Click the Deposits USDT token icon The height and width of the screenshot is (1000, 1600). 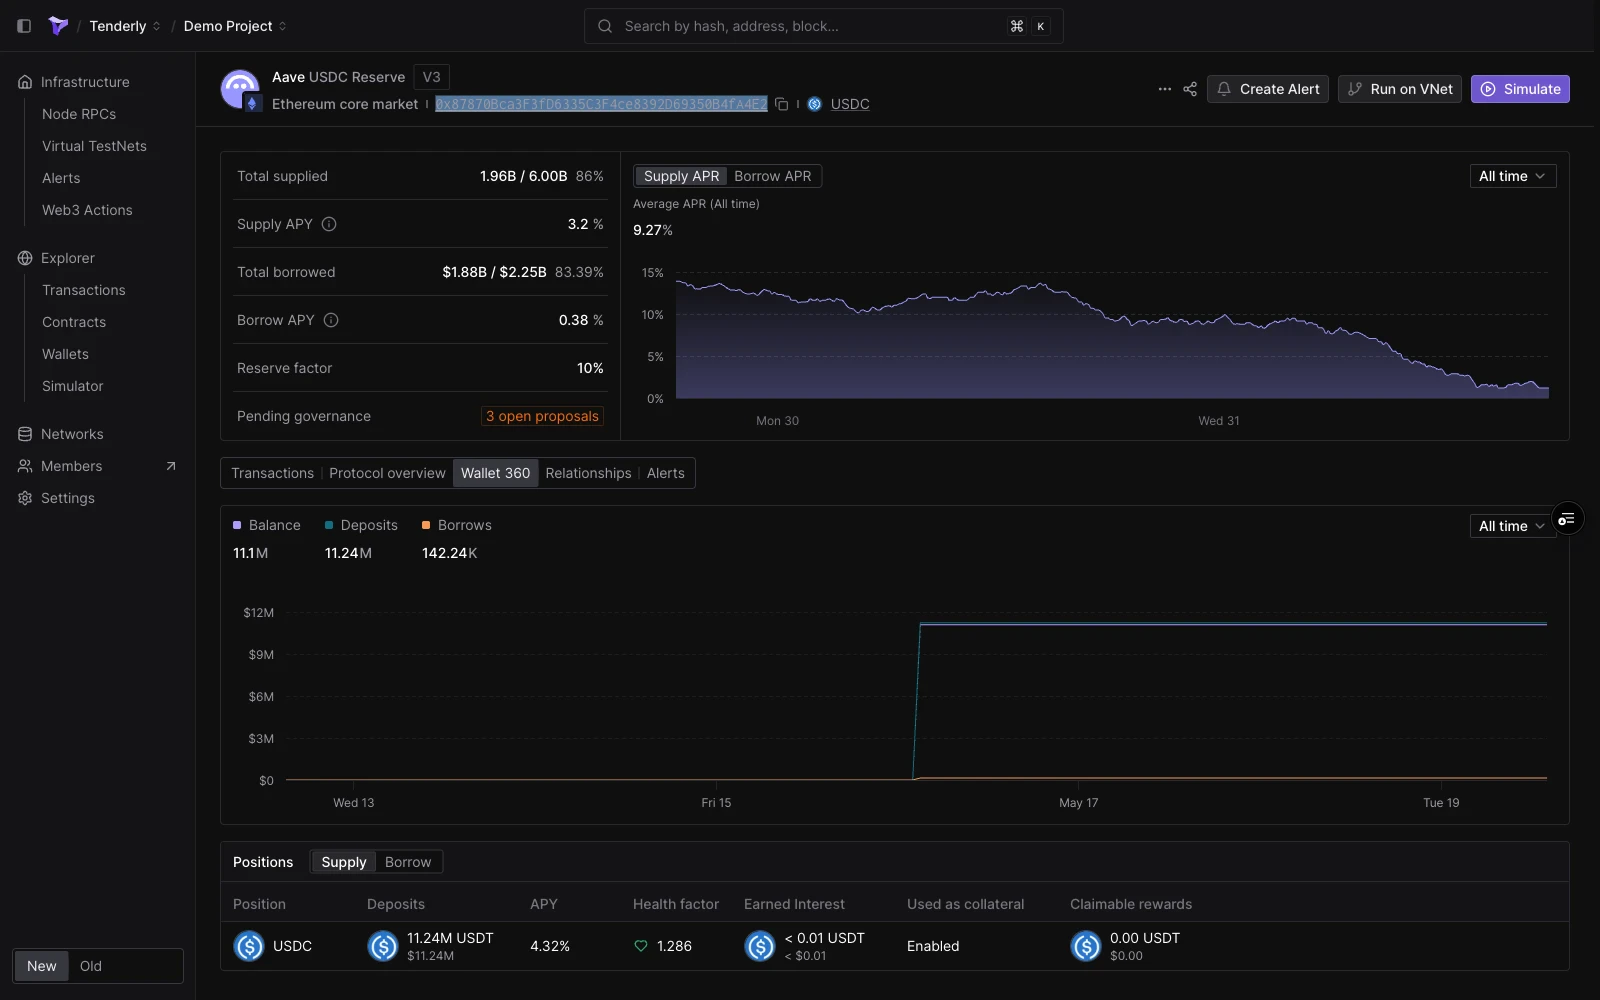click(x=382, y=946)
